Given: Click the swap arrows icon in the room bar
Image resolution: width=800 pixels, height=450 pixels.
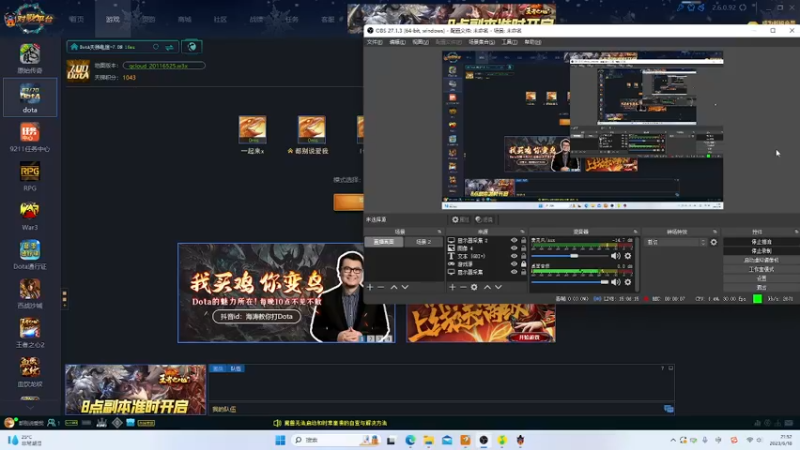Looking at the screenshot, I should click(x=169, y=47).
